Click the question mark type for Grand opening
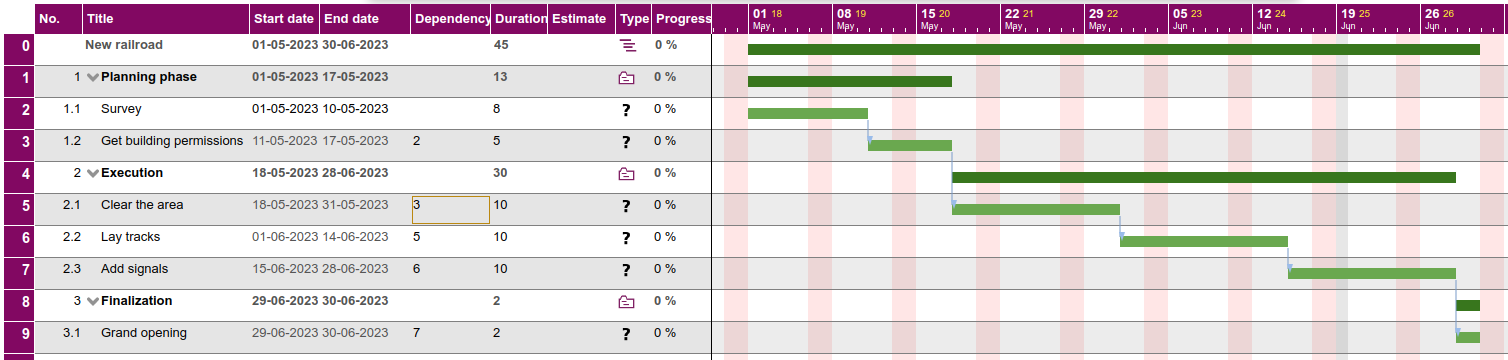 pos(627,334)
